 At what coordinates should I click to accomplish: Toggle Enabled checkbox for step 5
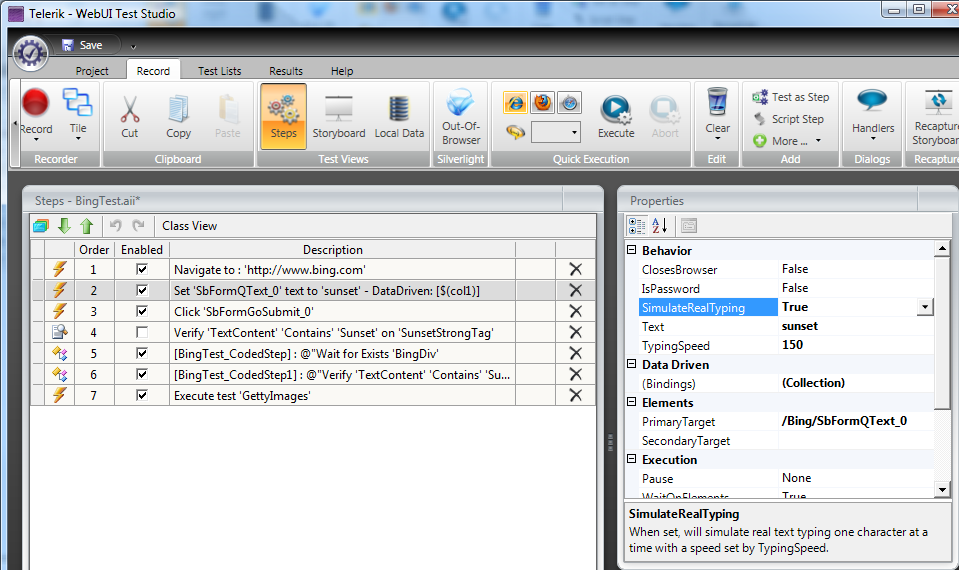tap(142, 353)
